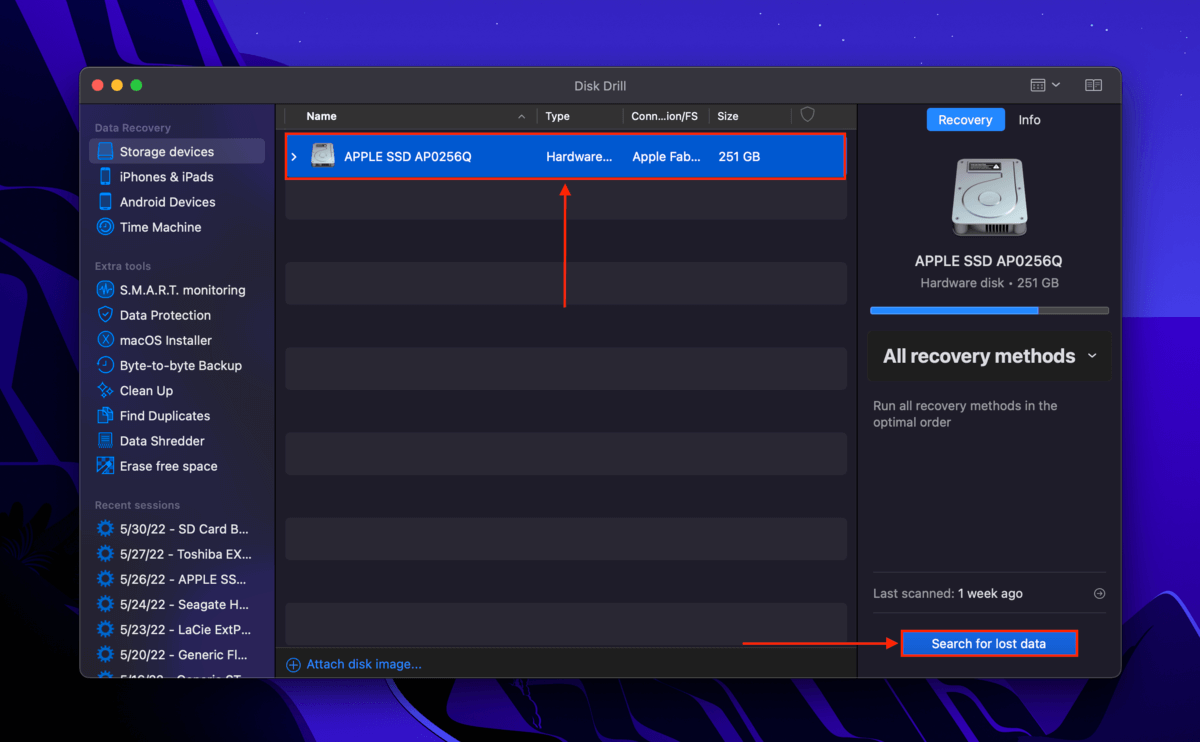Viewport: 1200px width, 742px height.
Task: Open Storage devices in sidebar
Action: (177, 152)
